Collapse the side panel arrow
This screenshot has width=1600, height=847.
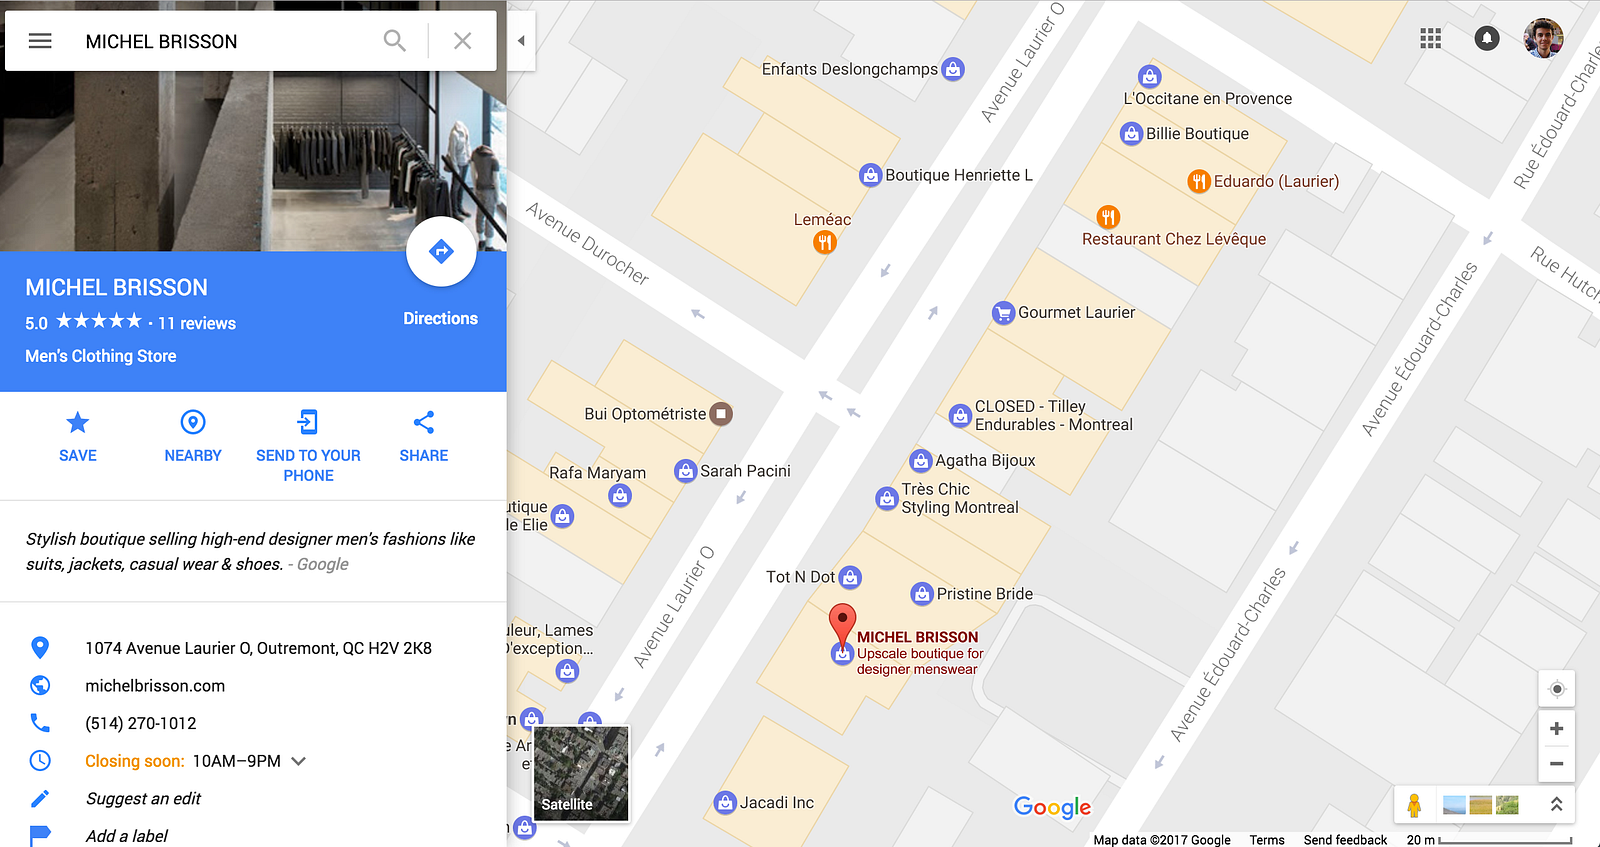521,41
